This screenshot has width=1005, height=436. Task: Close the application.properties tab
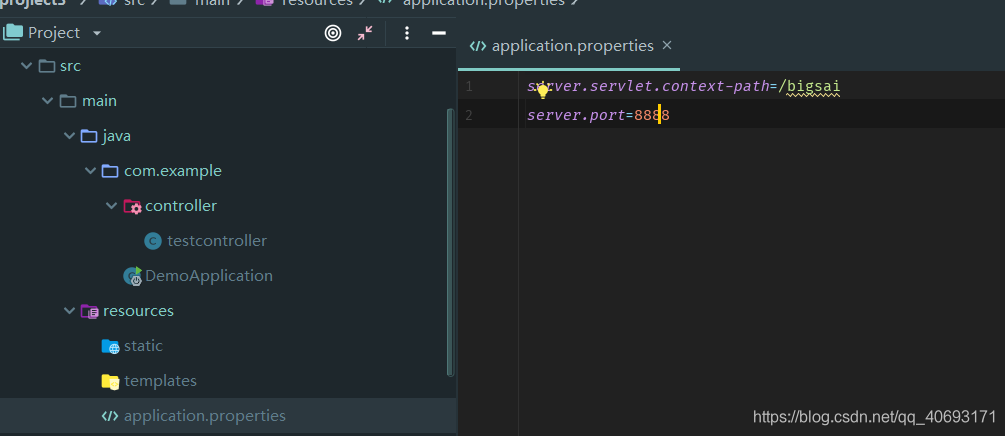pyautogui.click(x=667, y=46)
